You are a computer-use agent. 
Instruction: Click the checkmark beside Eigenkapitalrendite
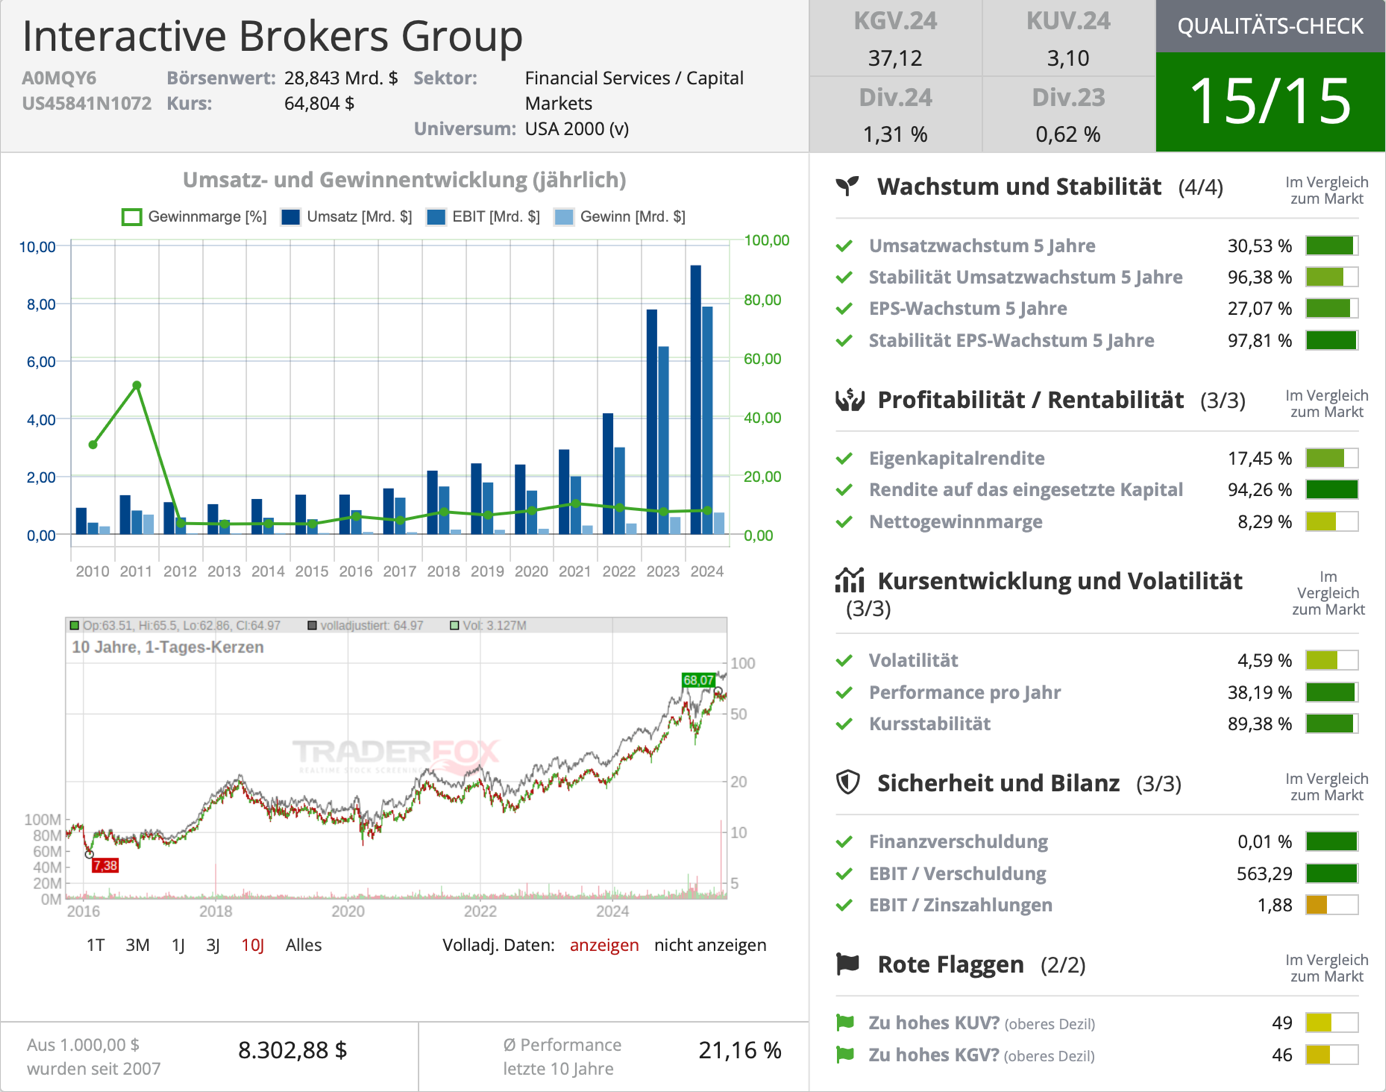pos(845,458)
